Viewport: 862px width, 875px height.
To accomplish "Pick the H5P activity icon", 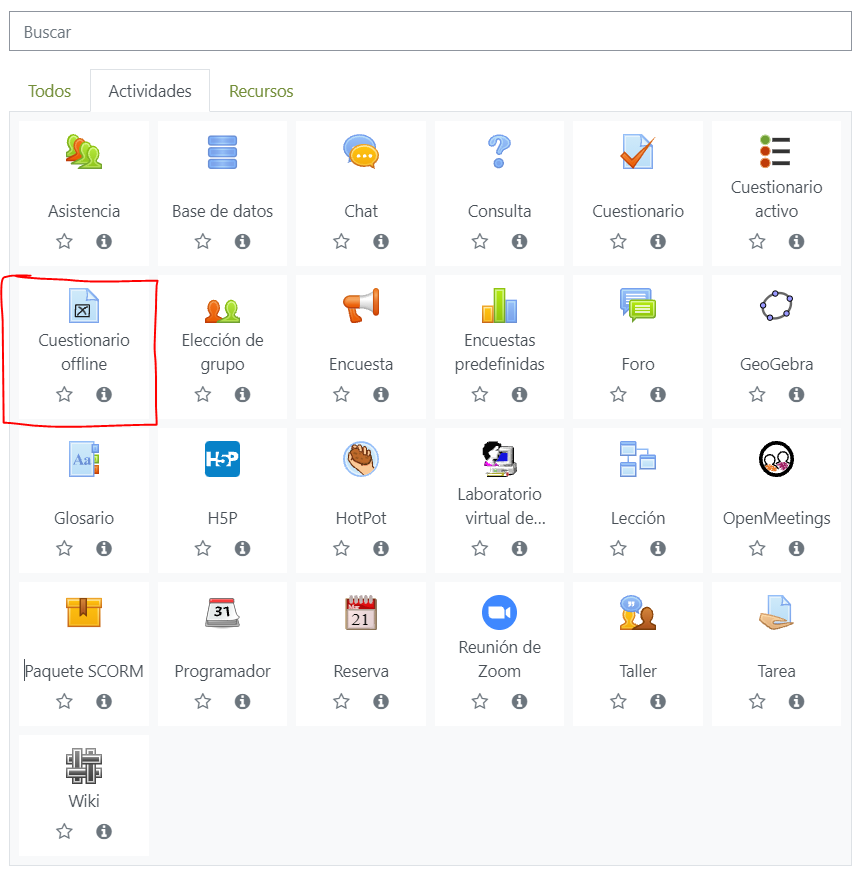I will [x=222, y=459].
